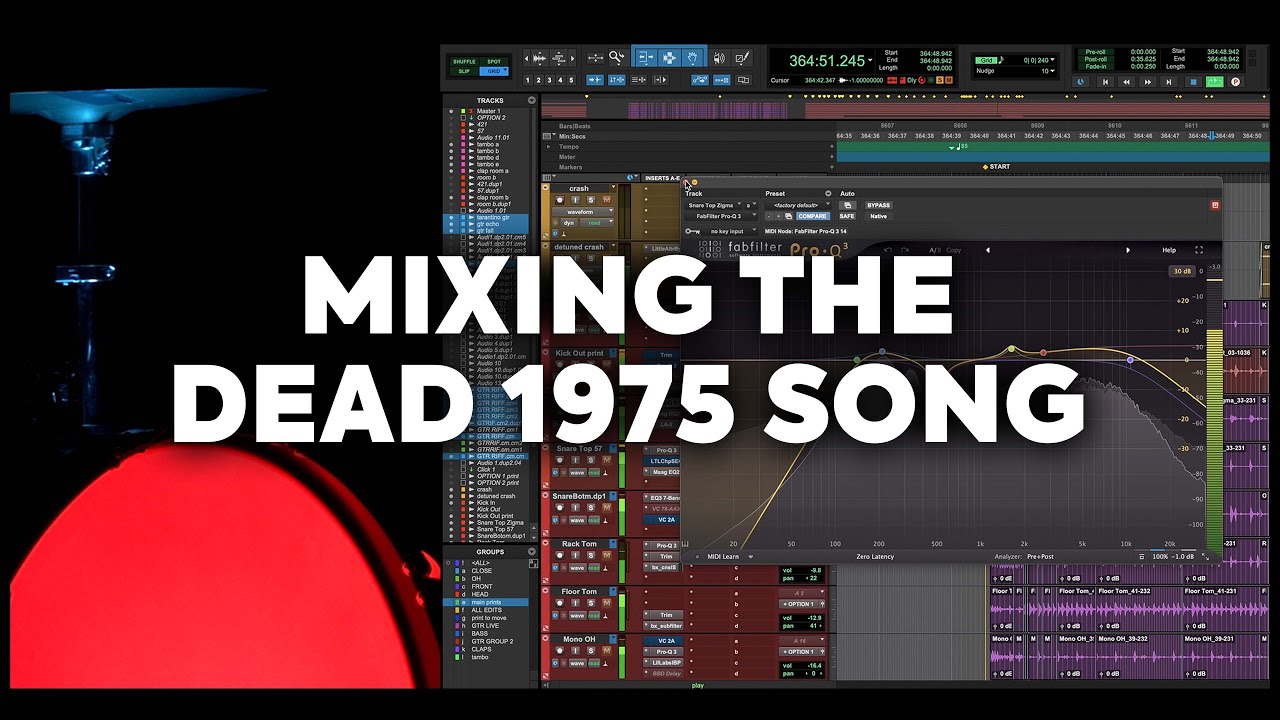
Task: Click the 'tambo' group color swatch
Action: tap(457, 657)
